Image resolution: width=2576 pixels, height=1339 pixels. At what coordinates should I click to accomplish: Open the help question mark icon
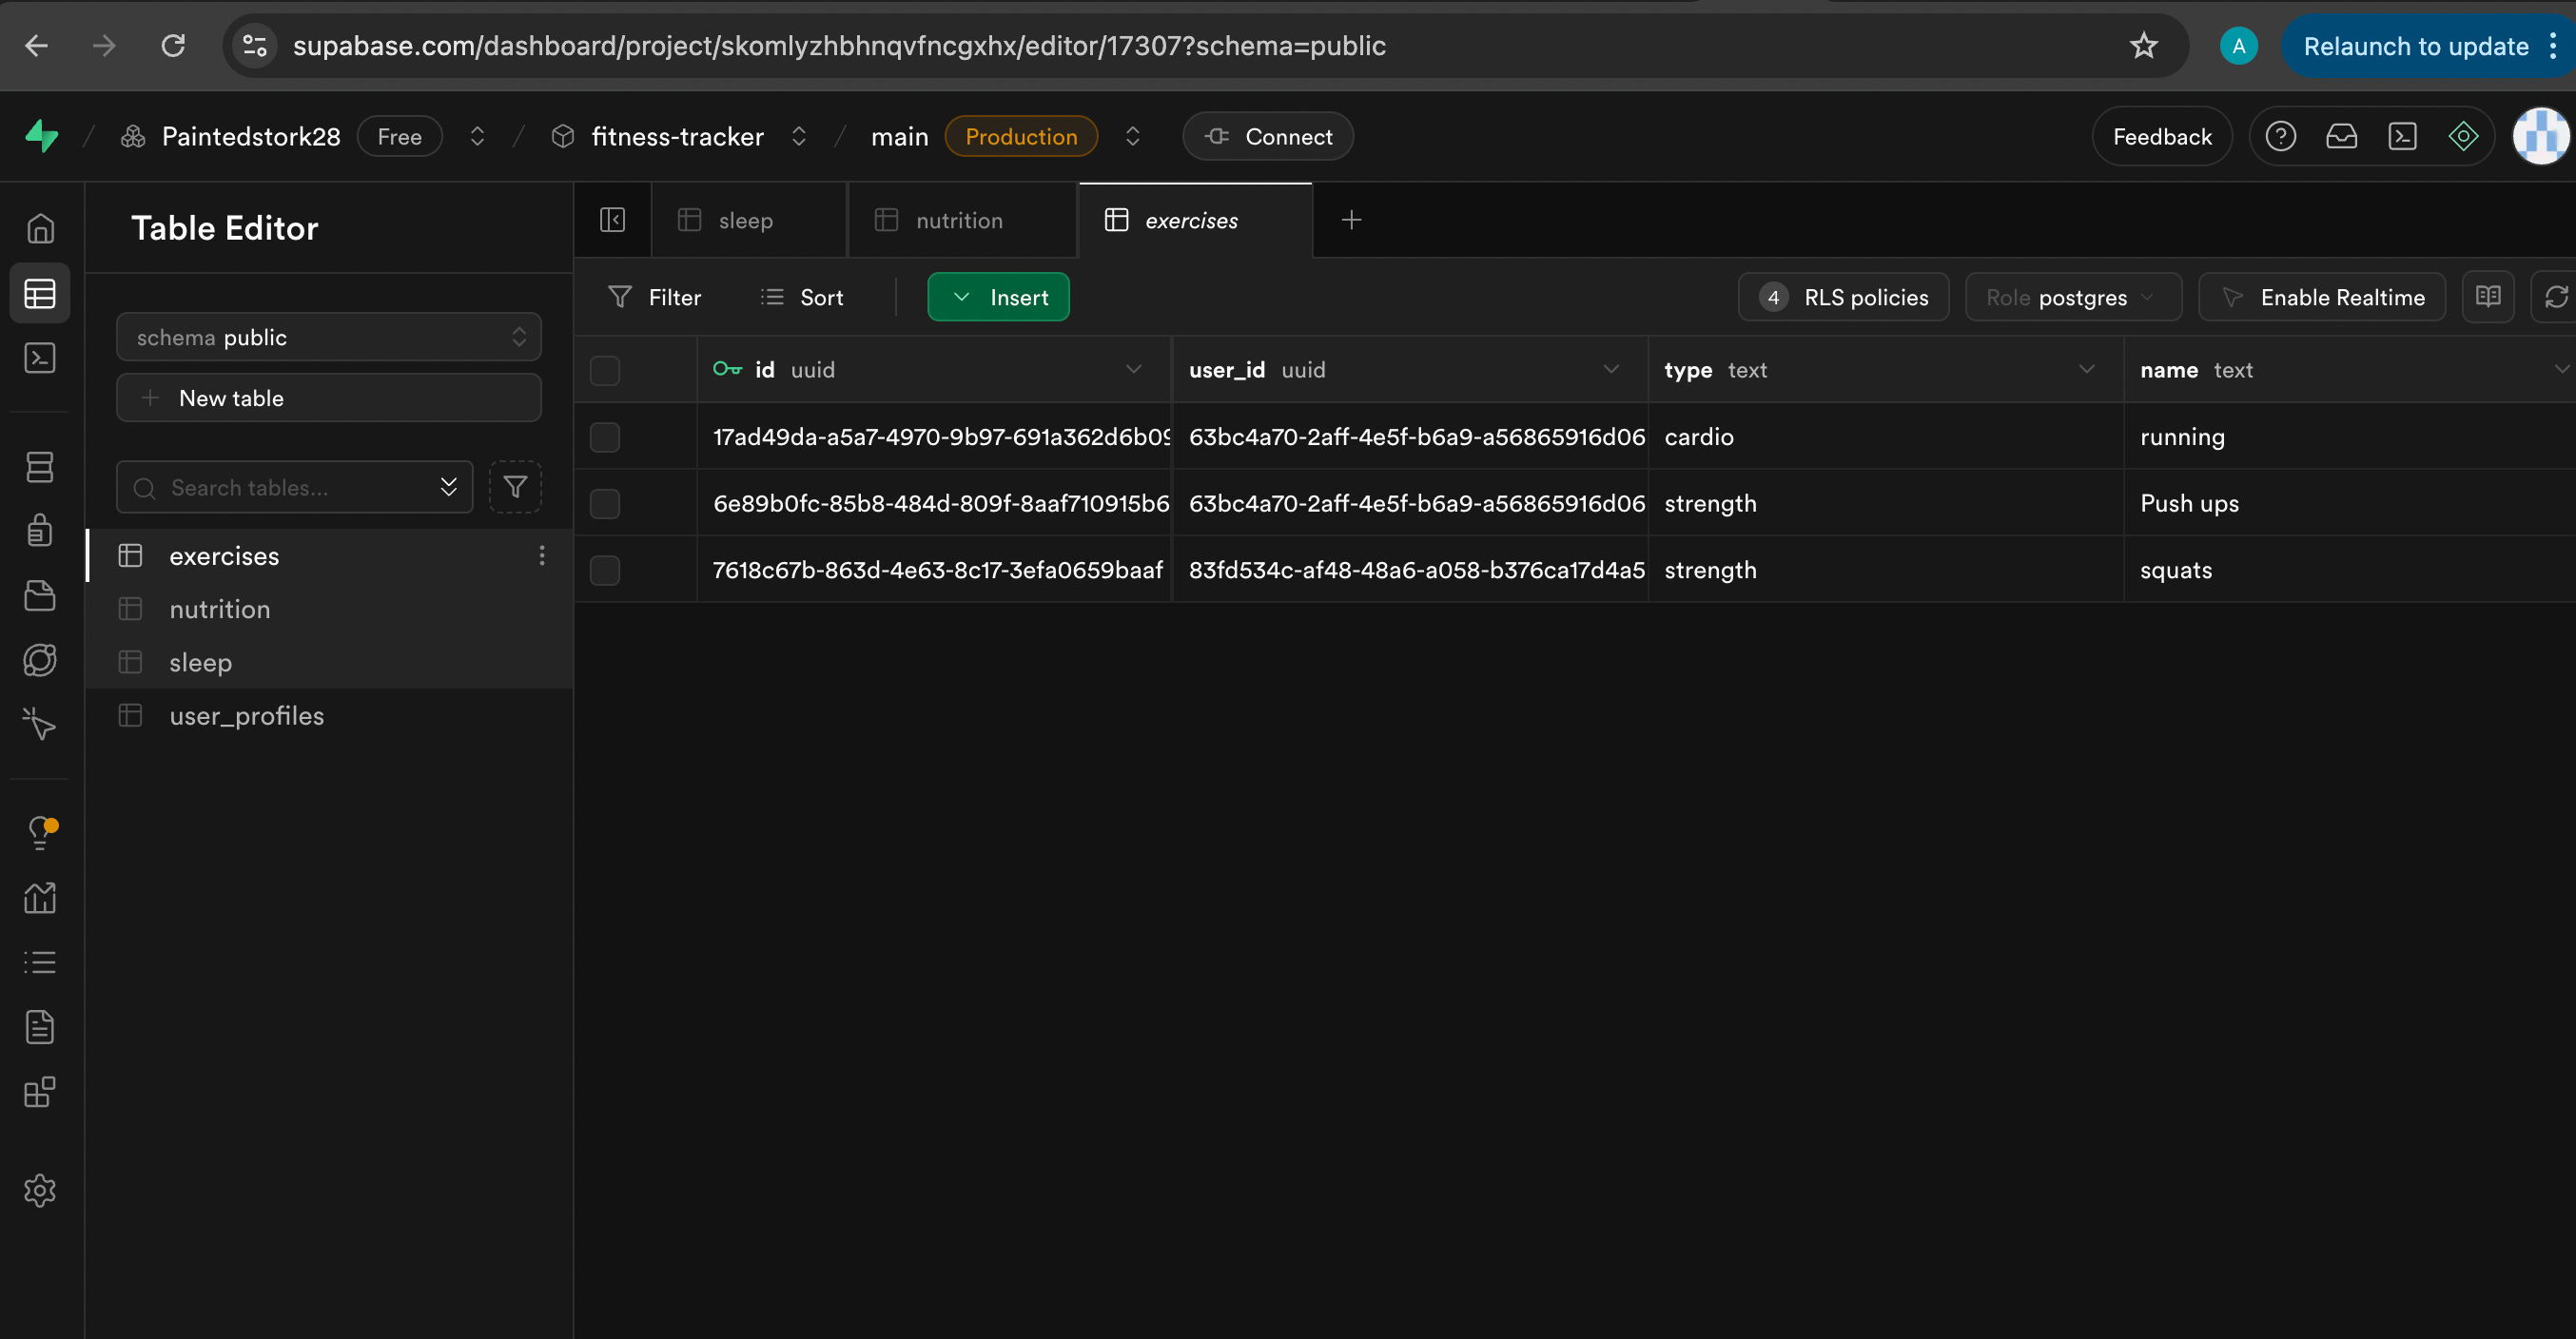(2280, 136)
